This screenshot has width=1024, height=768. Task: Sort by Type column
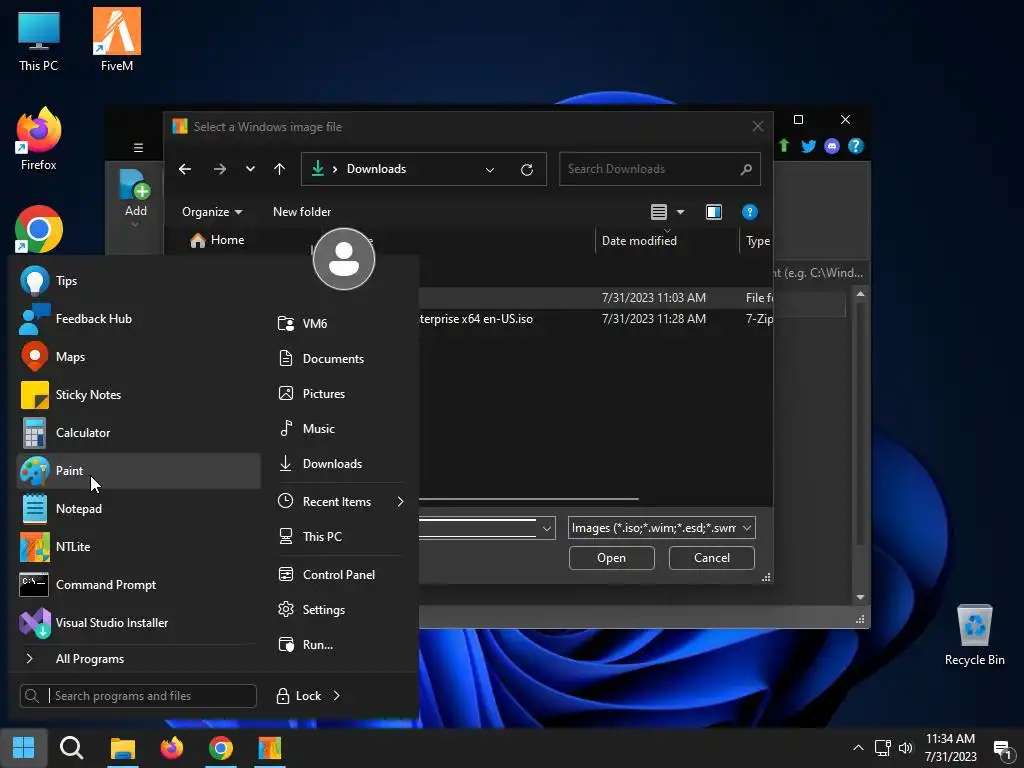click(x=758, y=241)
